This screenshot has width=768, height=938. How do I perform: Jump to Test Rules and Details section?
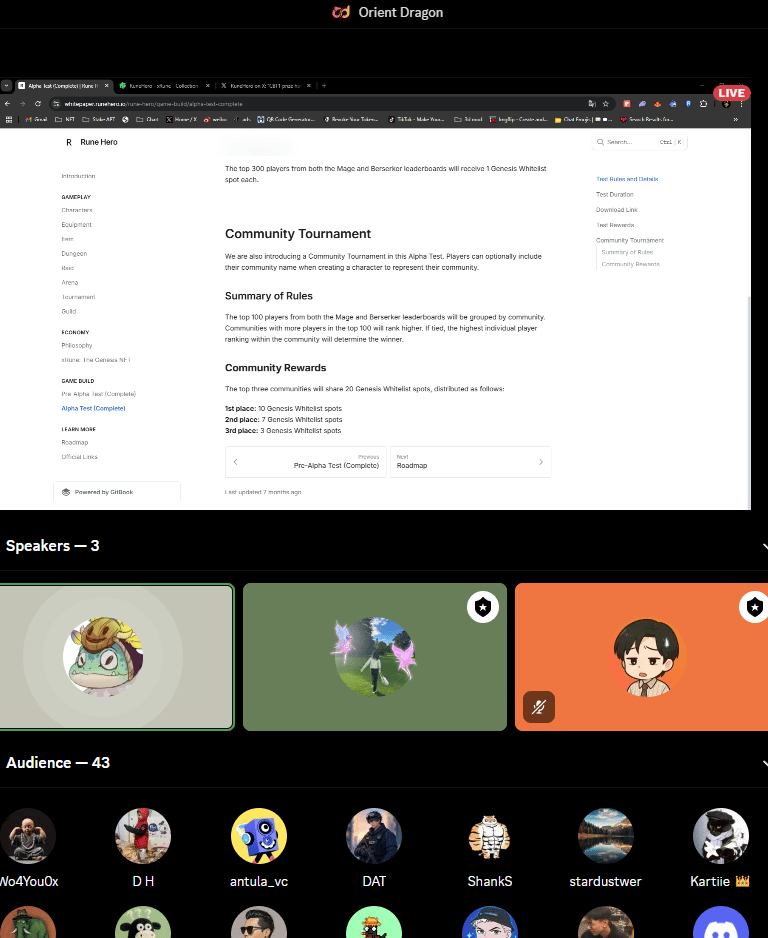pos(627,179)
